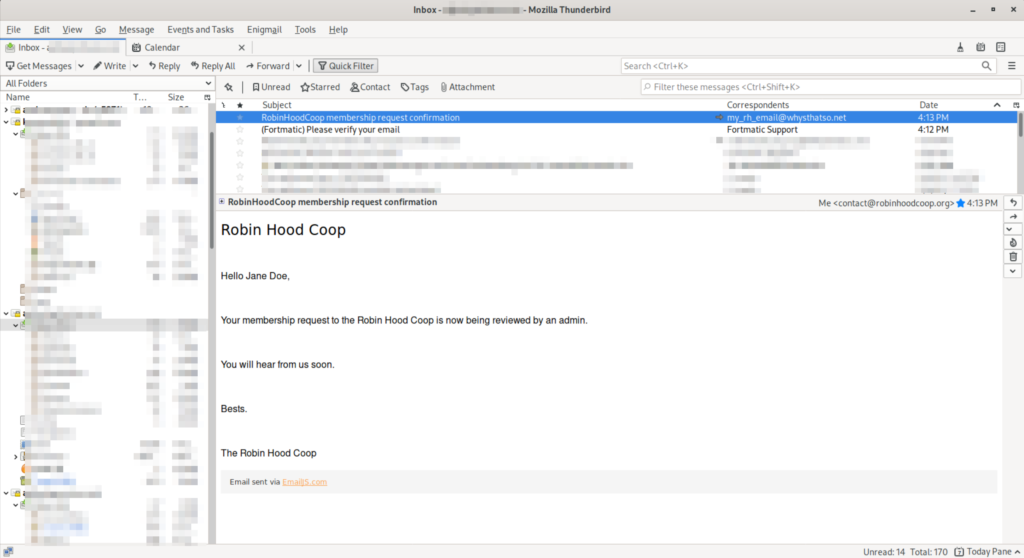Open the EmailJS.com link
Image resolution: width=1024 pixels, height=558 pixels.
click(304, 482)
